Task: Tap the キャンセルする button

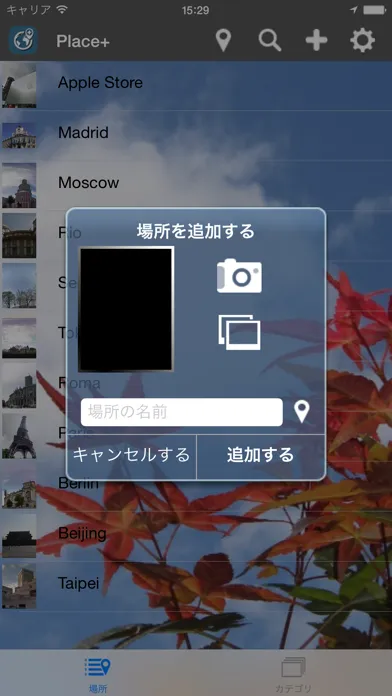Action: tap(131, 456)
